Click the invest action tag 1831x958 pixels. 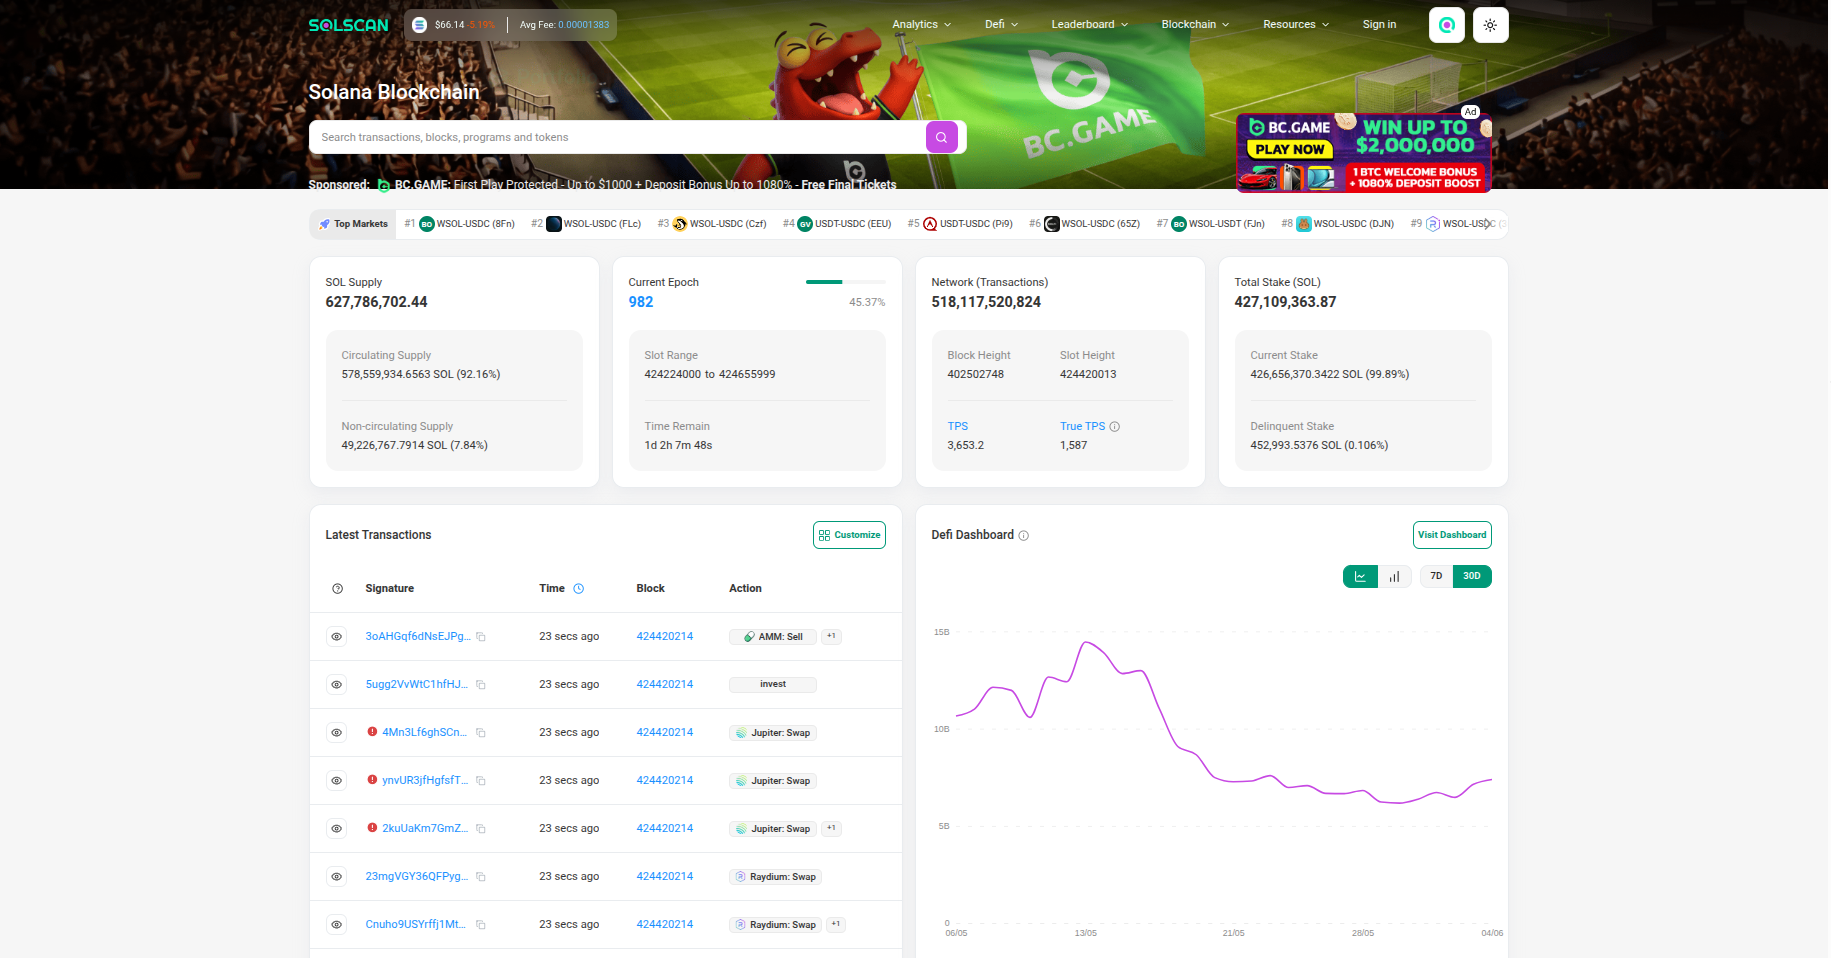pos(773,685)
